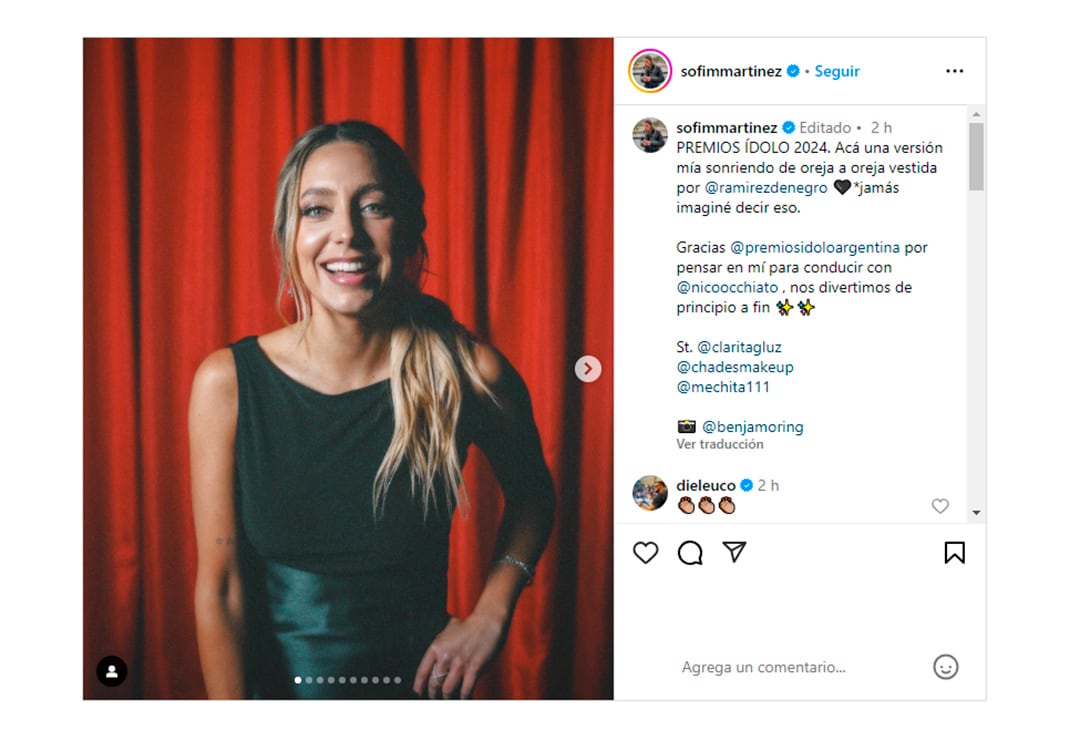
Task: Visit the @nicoocchiato profile mention
Action: tap(727, 287)
